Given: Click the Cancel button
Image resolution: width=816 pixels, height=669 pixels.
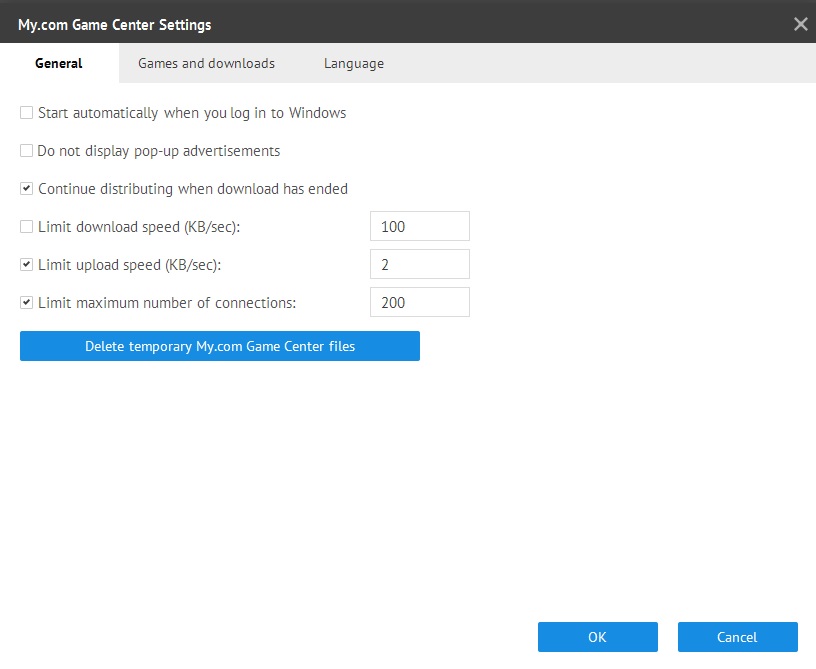Looking at the screenshot, I should (737, 637).
